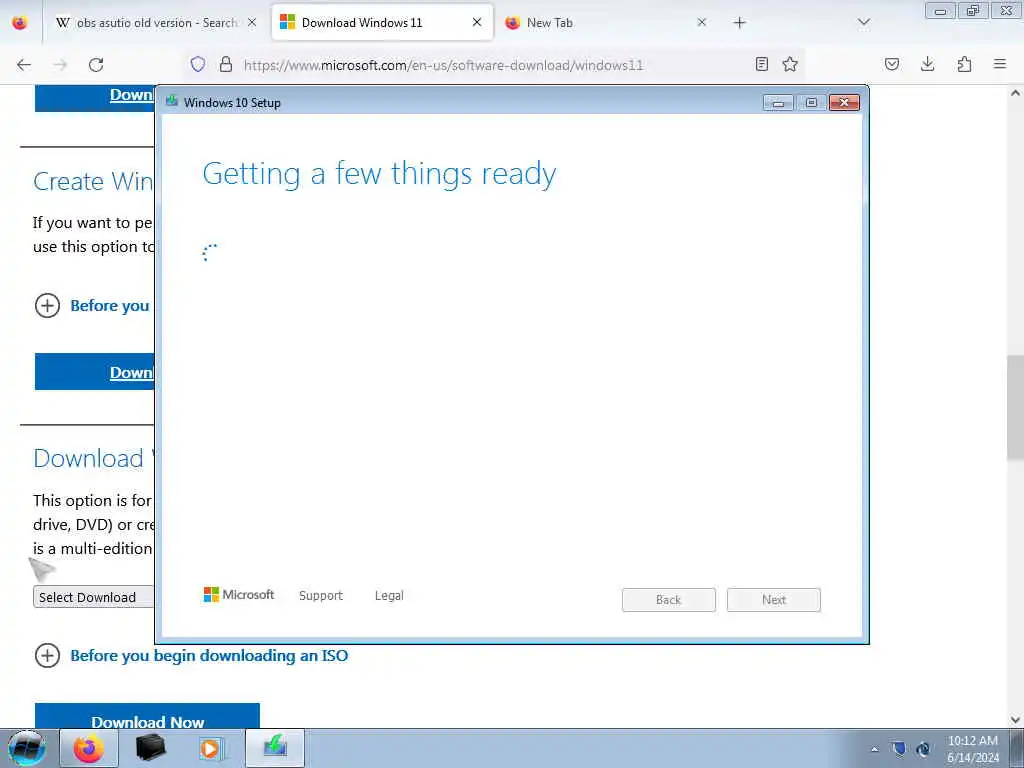The image size is (1024, 768).
Task: Close the obs asutio old version tab
Action: pyautogui.click(x=252, y=23)
